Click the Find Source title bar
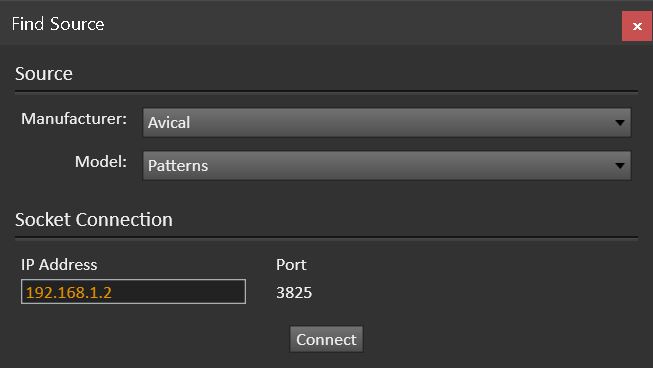The image size is (653, 368). (x=310, y=23)
